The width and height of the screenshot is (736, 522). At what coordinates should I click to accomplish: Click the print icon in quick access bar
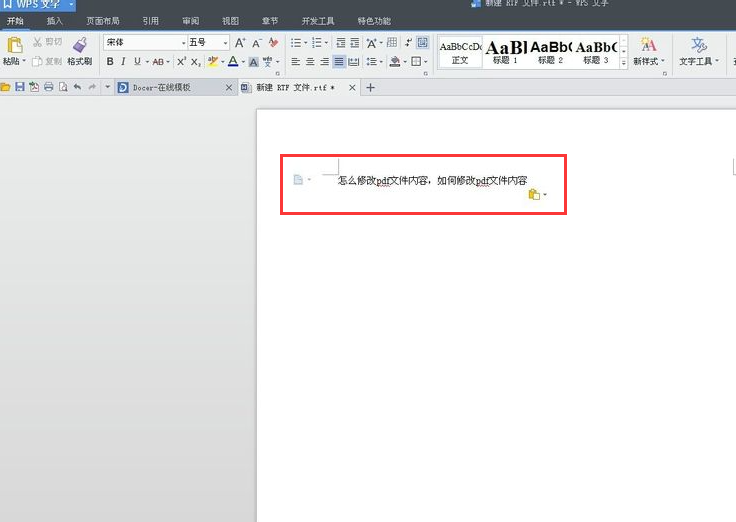click(x=48, y=88)
